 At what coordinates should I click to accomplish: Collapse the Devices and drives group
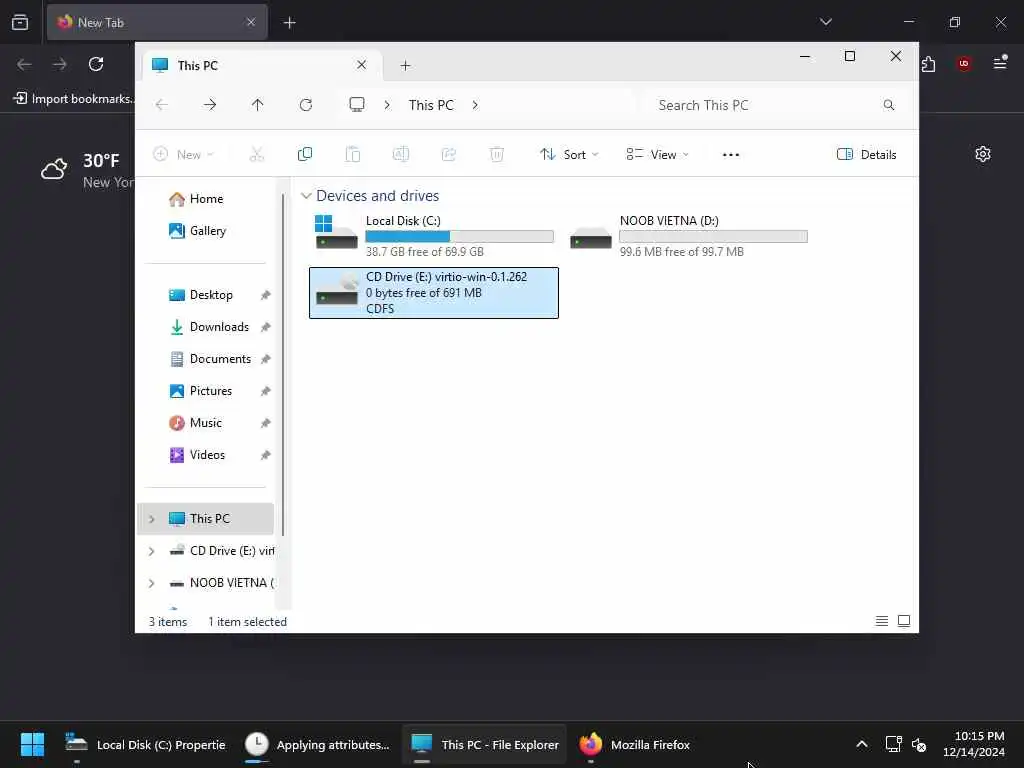coord(306,196)
